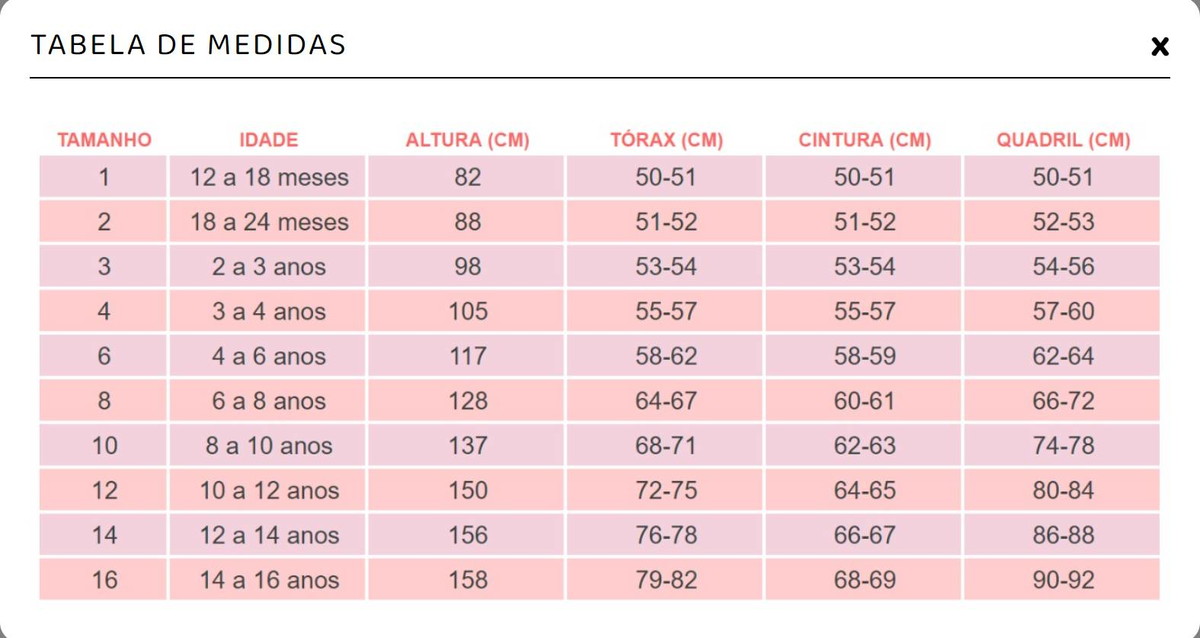Click the ALTURA (CM) column header
This screenshot has height=638, width=1200.
tap(467, 140)
